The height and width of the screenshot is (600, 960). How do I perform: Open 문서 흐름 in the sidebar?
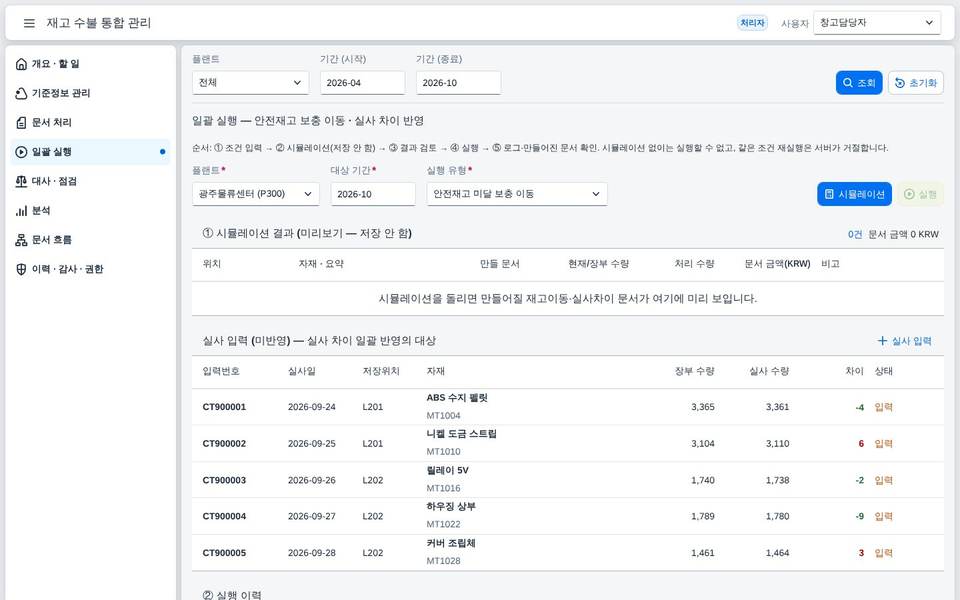point(91,240)
